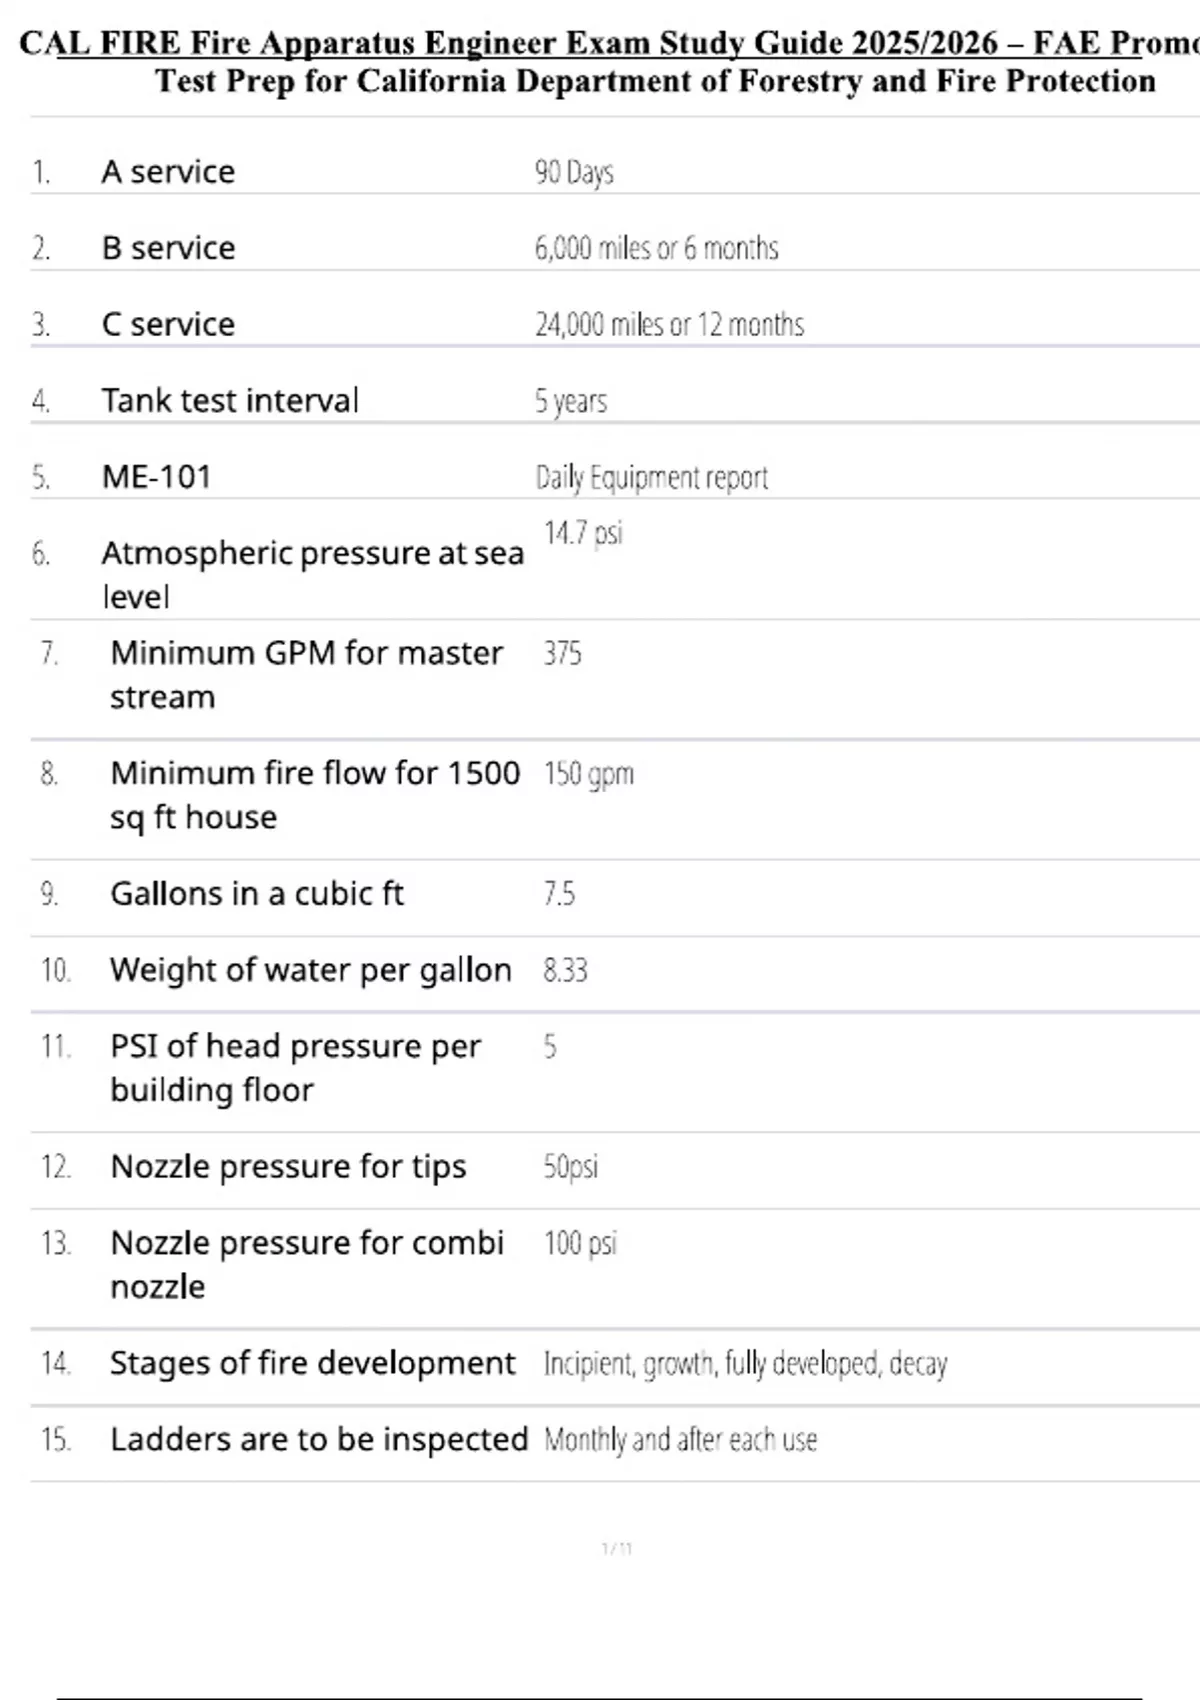Click the "8.33" weight answer
This screenshot has width=1200, height=1700.
pyautogui.click(x=565, y=970)
